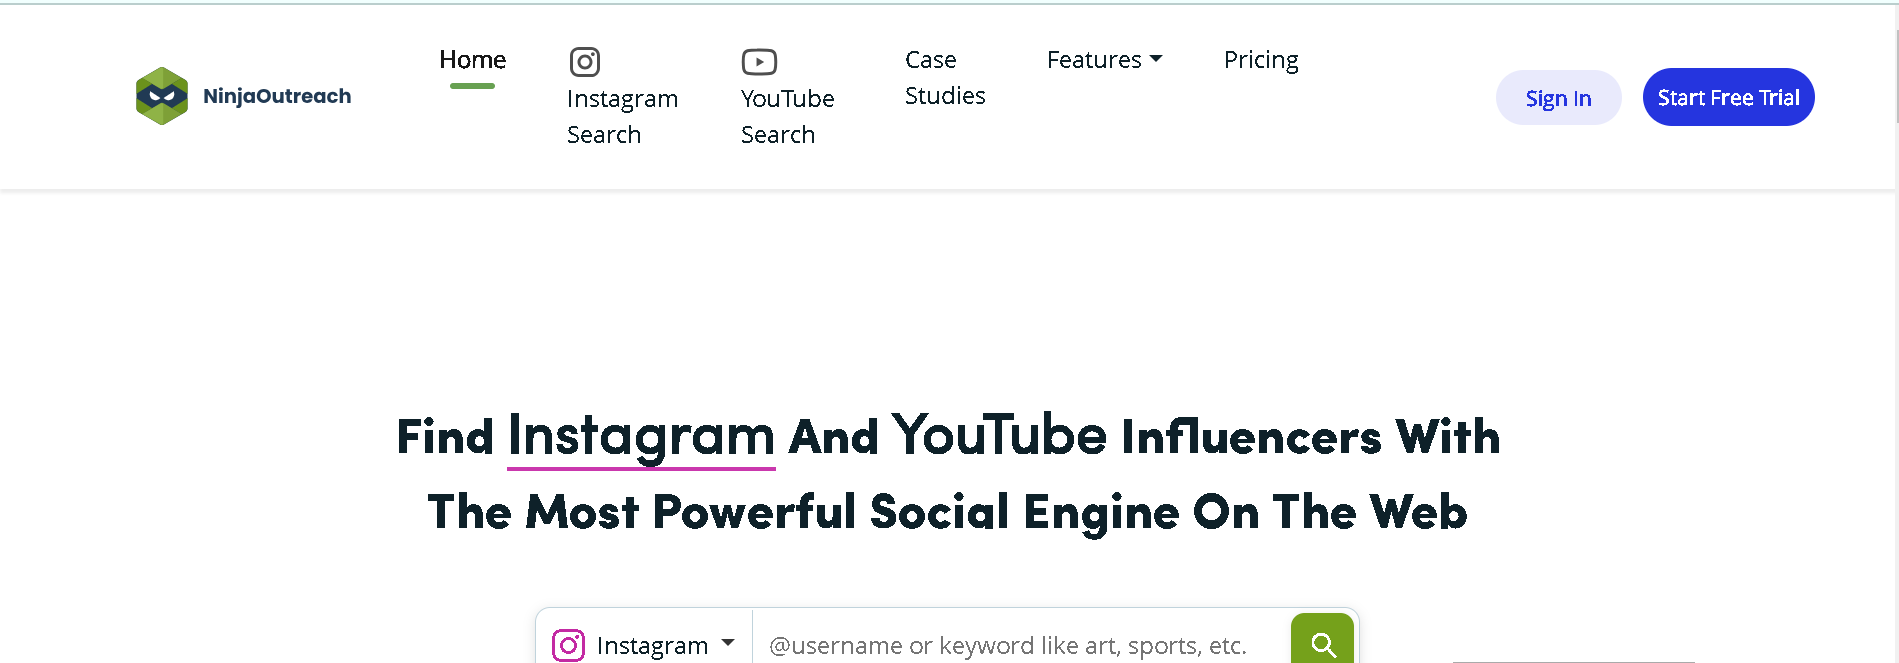
Task: Expand the Features dropdown menu
Action: tap(1104, 60)
